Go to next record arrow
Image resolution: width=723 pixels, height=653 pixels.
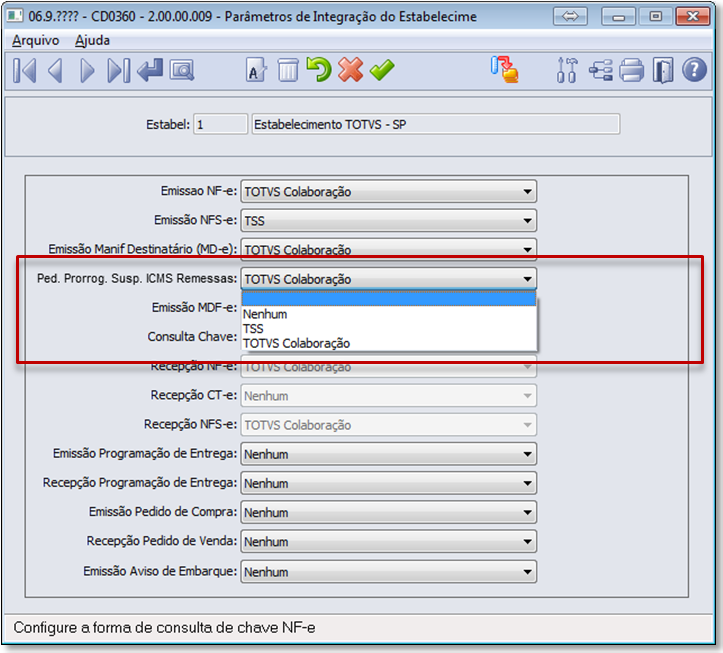pos(87,71)
